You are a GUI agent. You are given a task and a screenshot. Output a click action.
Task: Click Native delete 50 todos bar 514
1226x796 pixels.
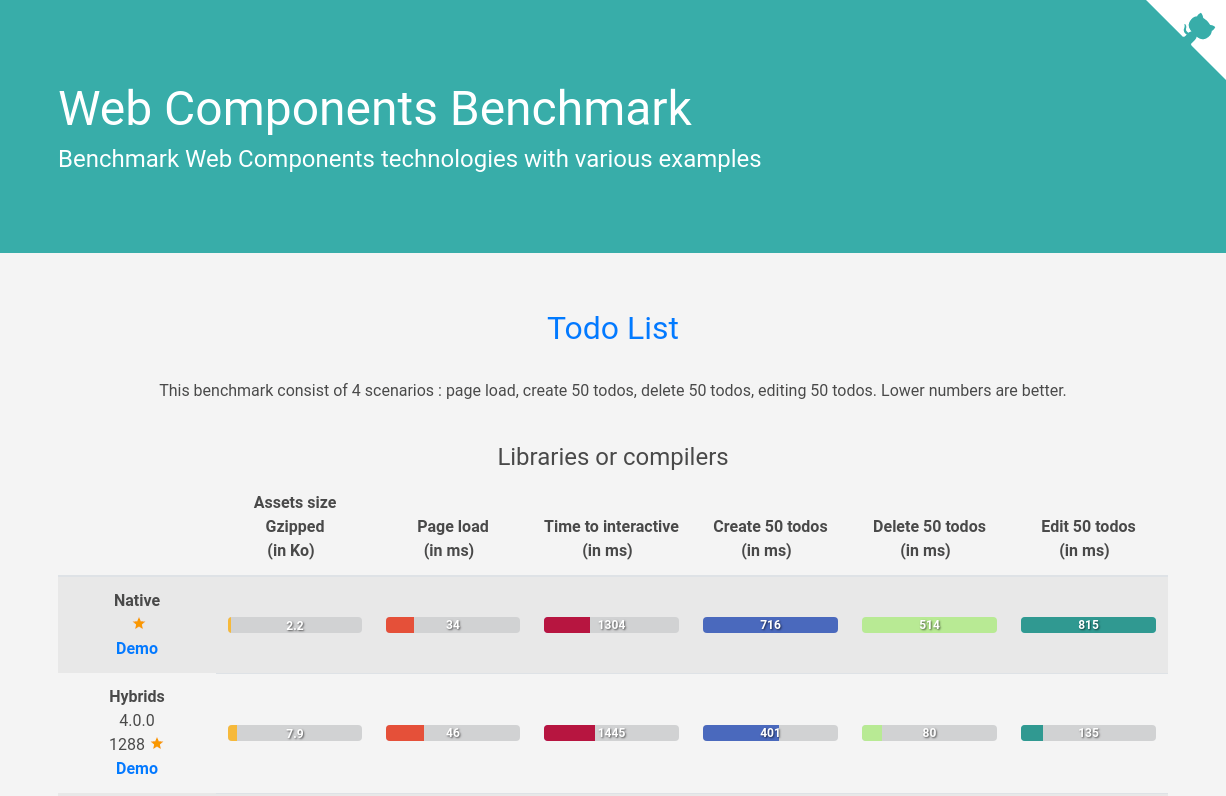click(929, 625)
